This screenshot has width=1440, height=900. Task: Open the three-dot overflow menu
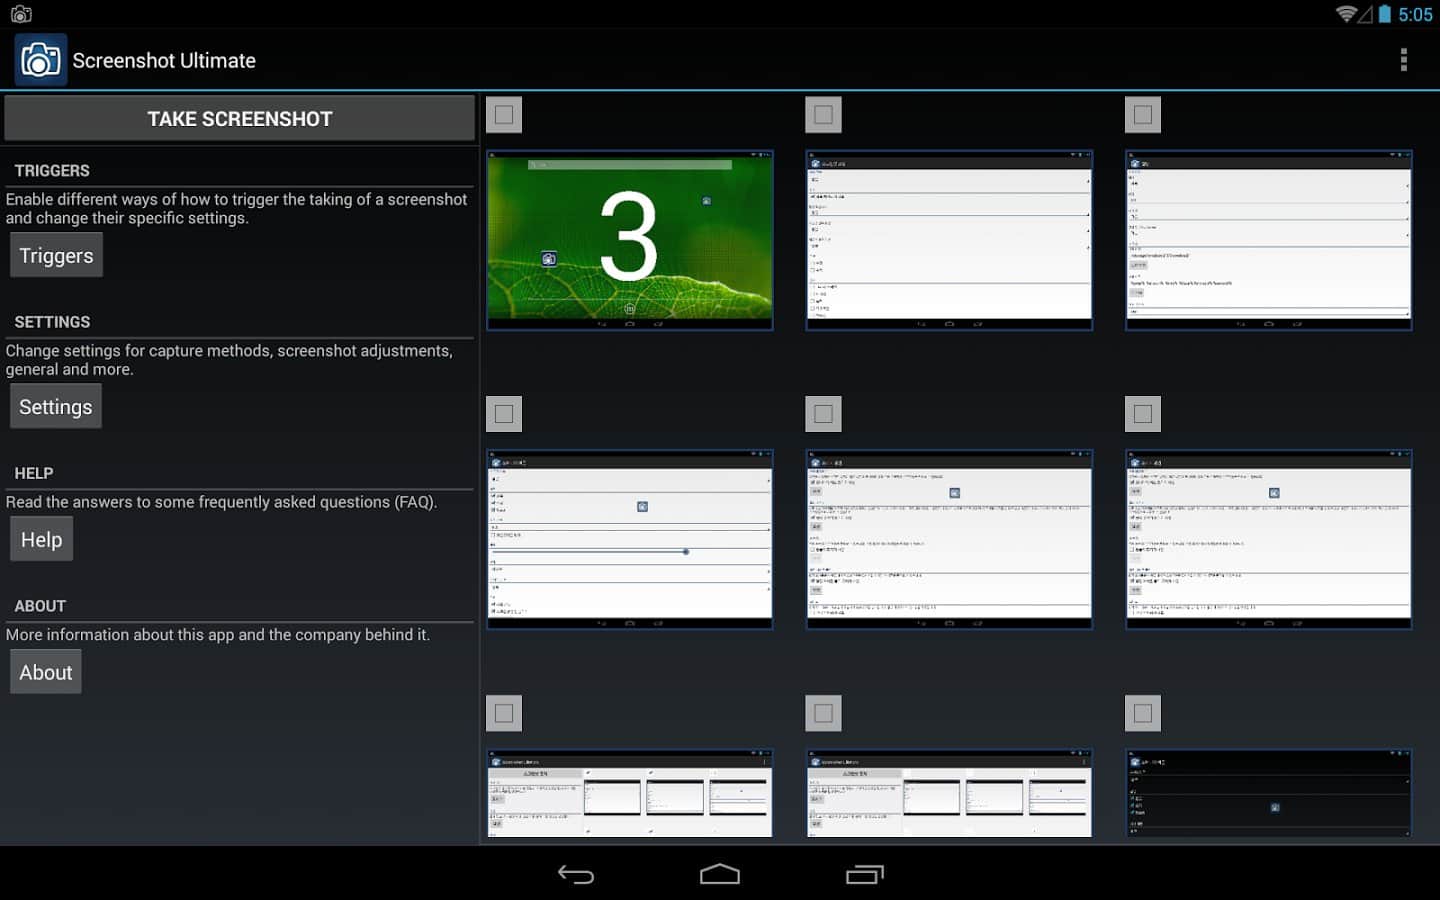click(x=1403, y=60)
